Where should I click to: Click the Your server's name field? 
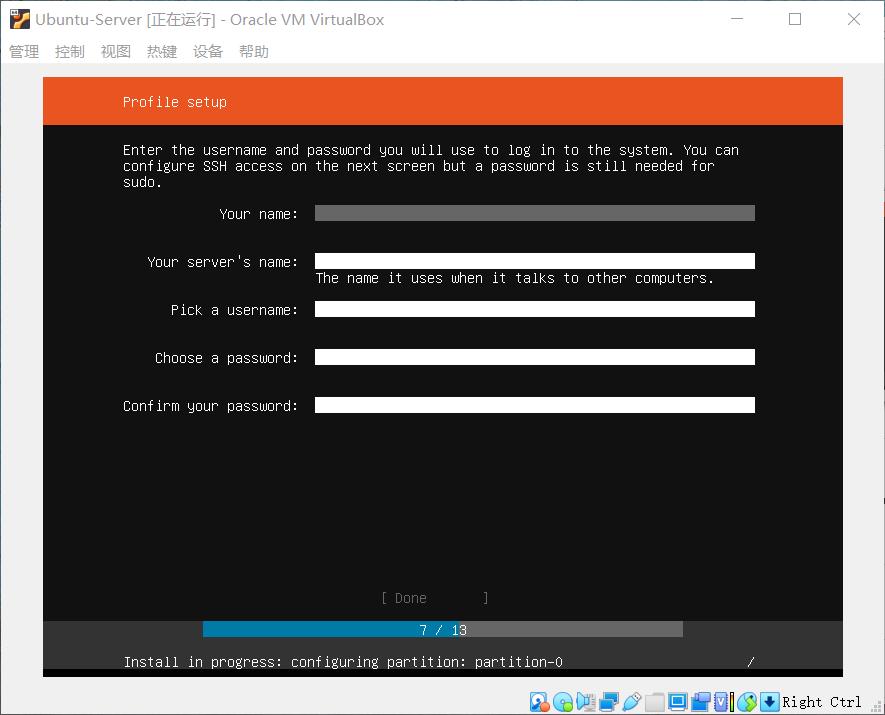[x=534, y=260]
